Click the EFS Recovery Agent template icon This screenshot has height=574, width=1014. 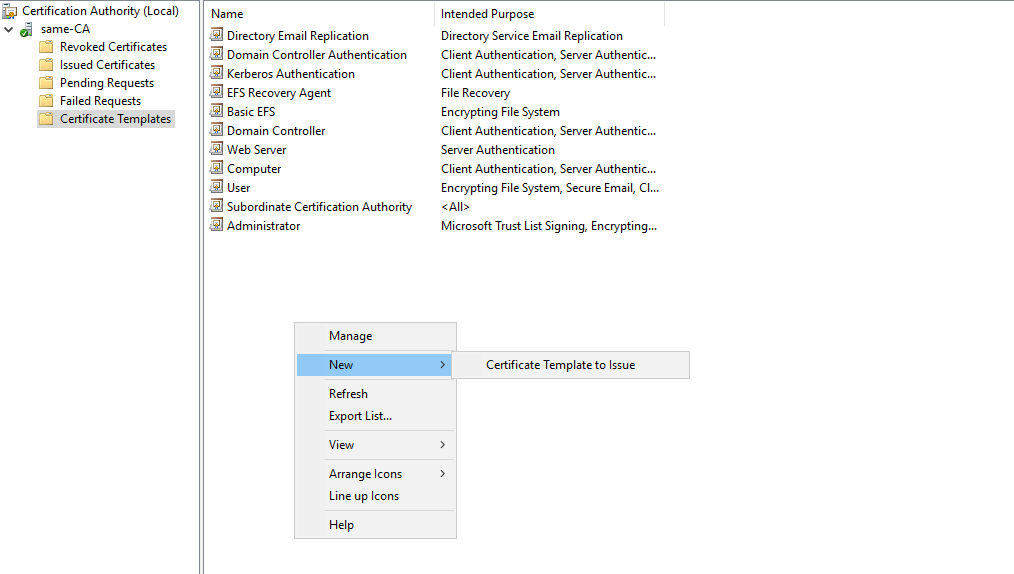[217, 92]
